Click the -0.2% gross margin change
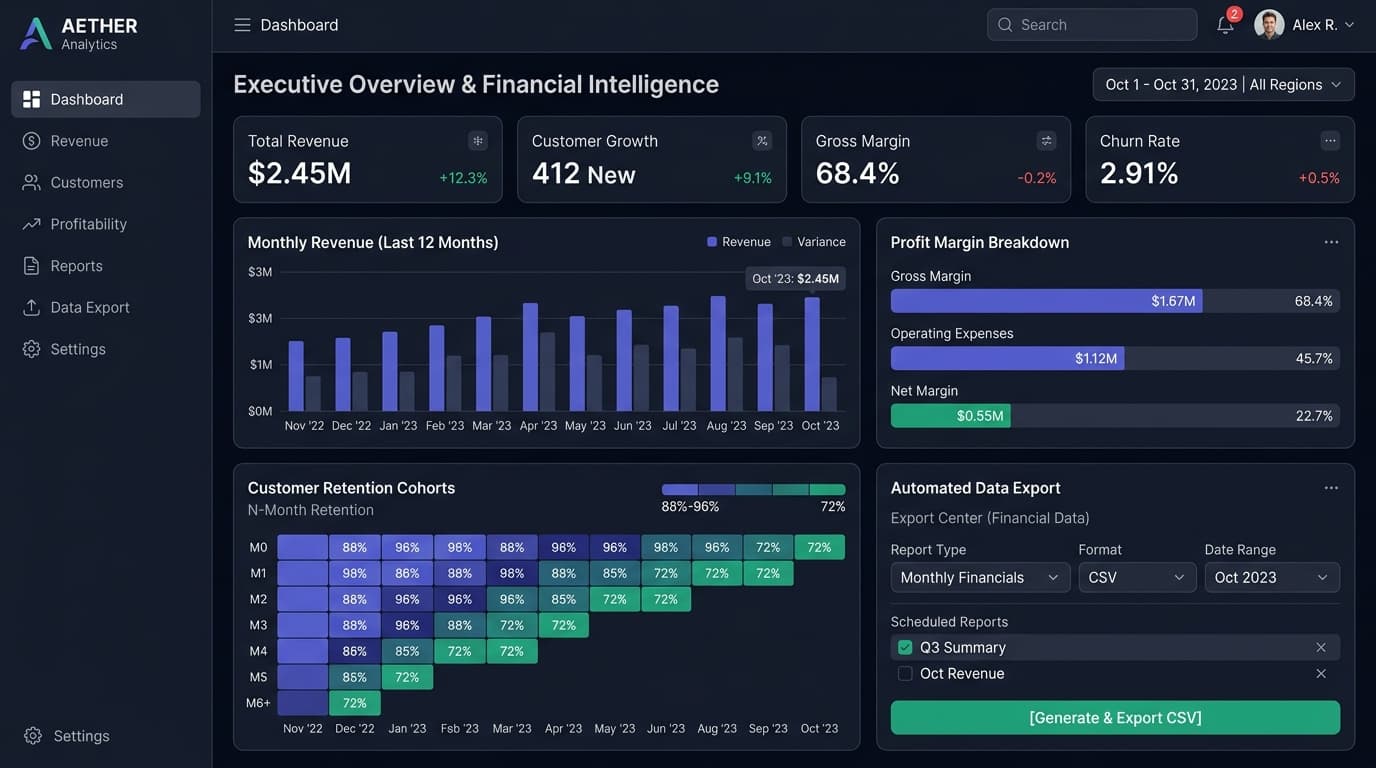The height and width of the screenshot is (768, 1376). pyautogui.click(x=1037, y=178)
